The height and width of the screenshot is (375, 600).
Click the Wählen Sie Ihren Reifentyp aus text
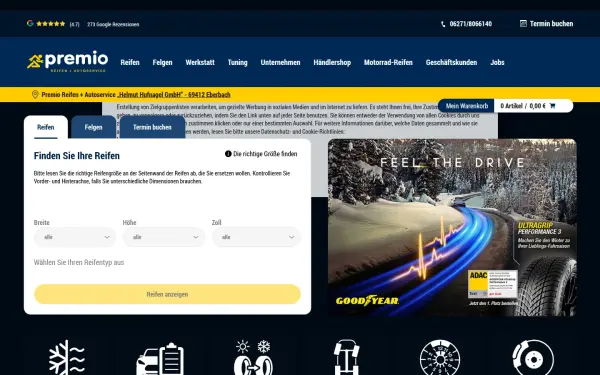click(x=79, y=262)
